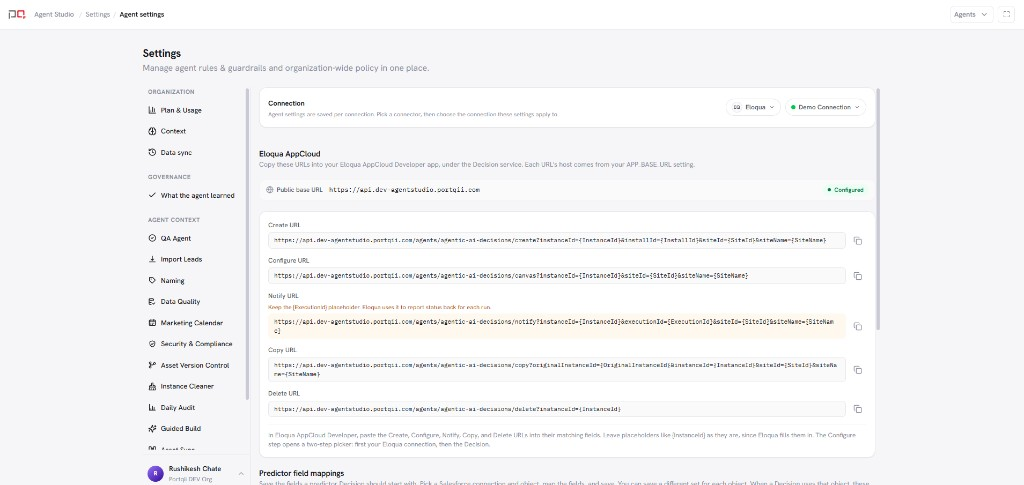Open the Plan & Usage menu item
The width and height of the screenshot is (1024, 485).
click(181, 110)
